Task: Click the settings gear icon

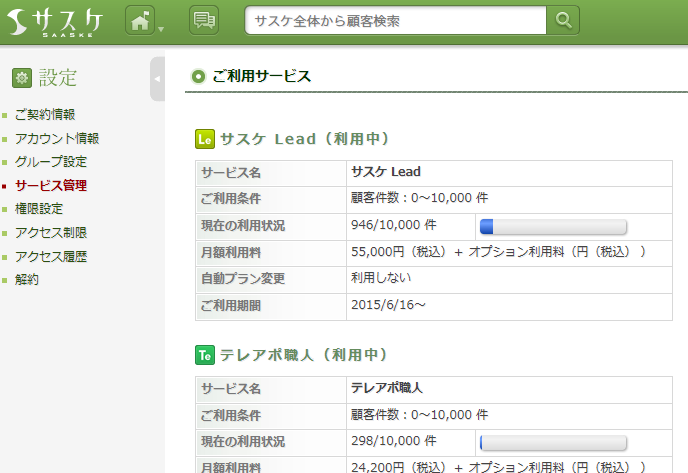Action: tap(21, 78)
